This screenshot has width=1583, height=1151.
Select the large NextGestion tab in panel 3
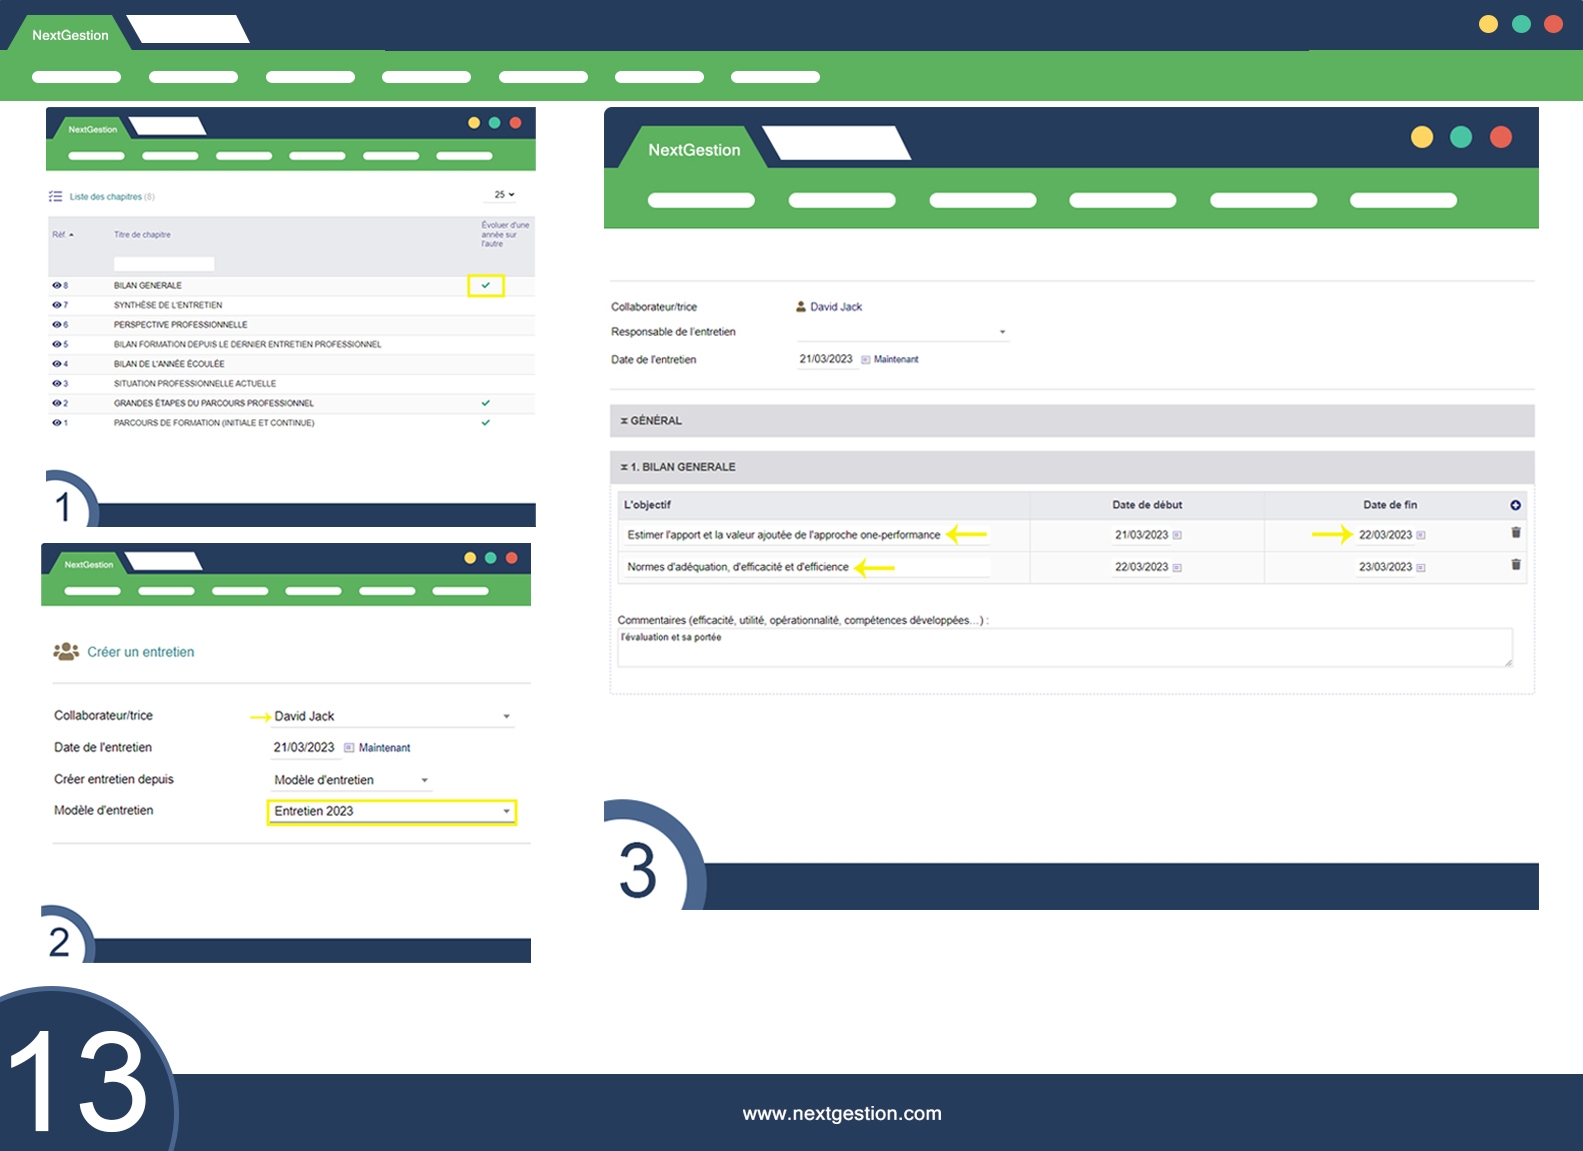694,150
